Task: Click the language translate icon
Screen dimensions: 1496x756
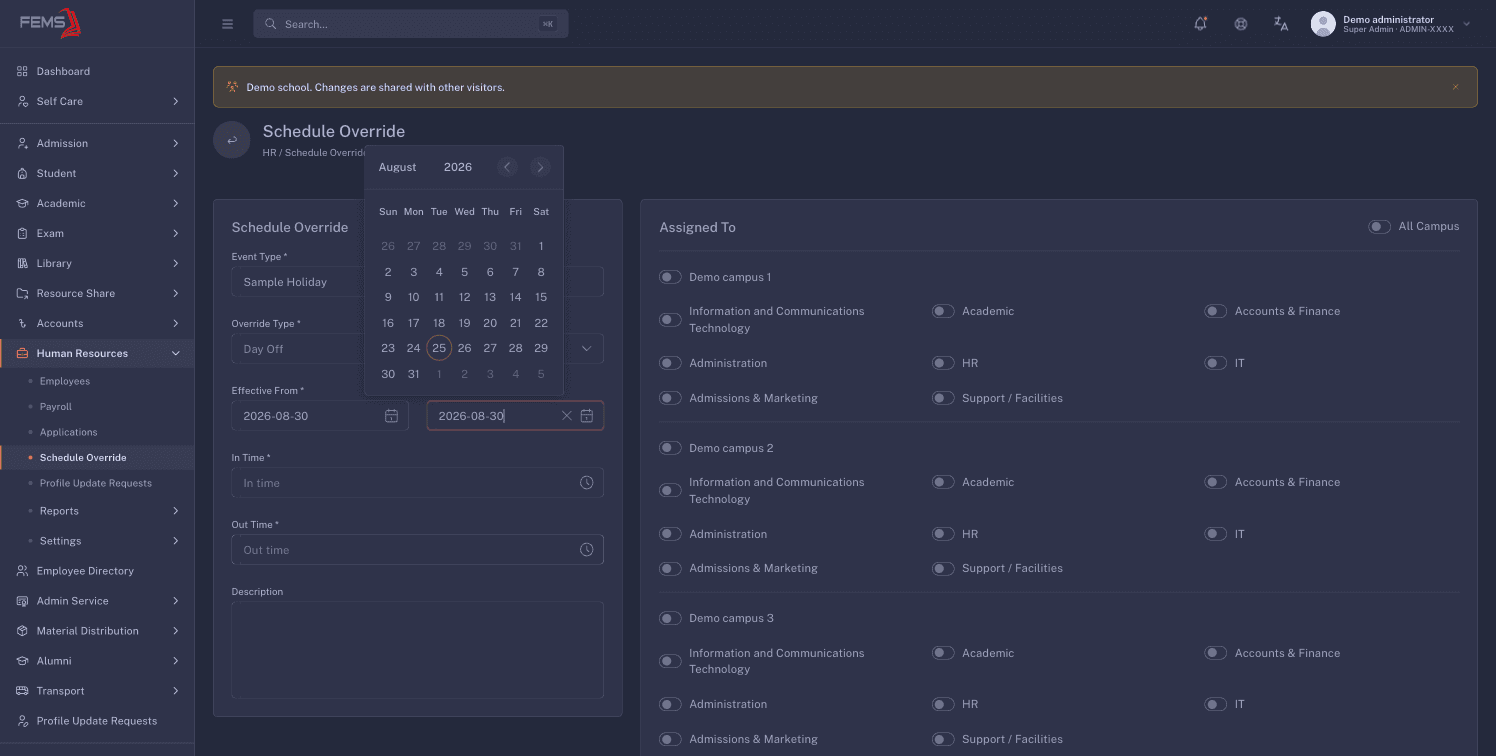Action: click(1281, 24)
